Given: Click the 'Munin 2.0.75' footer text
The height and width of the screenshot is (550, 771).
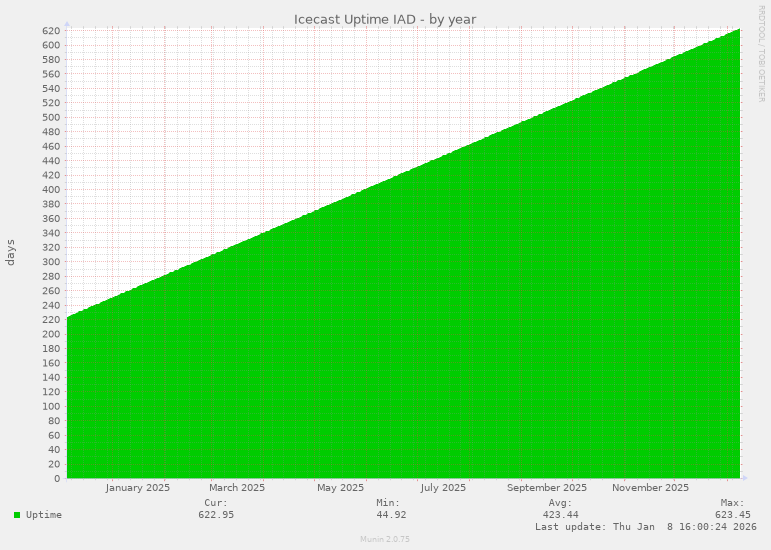Looking at the screenshot, I should pyautogui.click(x=385, y=539).
